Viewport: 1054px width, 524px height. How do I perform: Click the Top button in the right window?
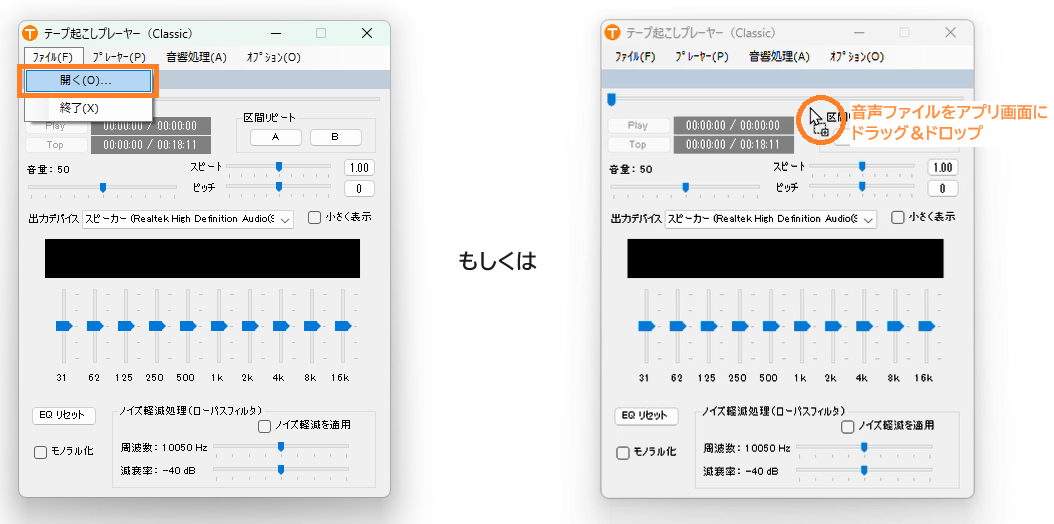tap(637, 145)
